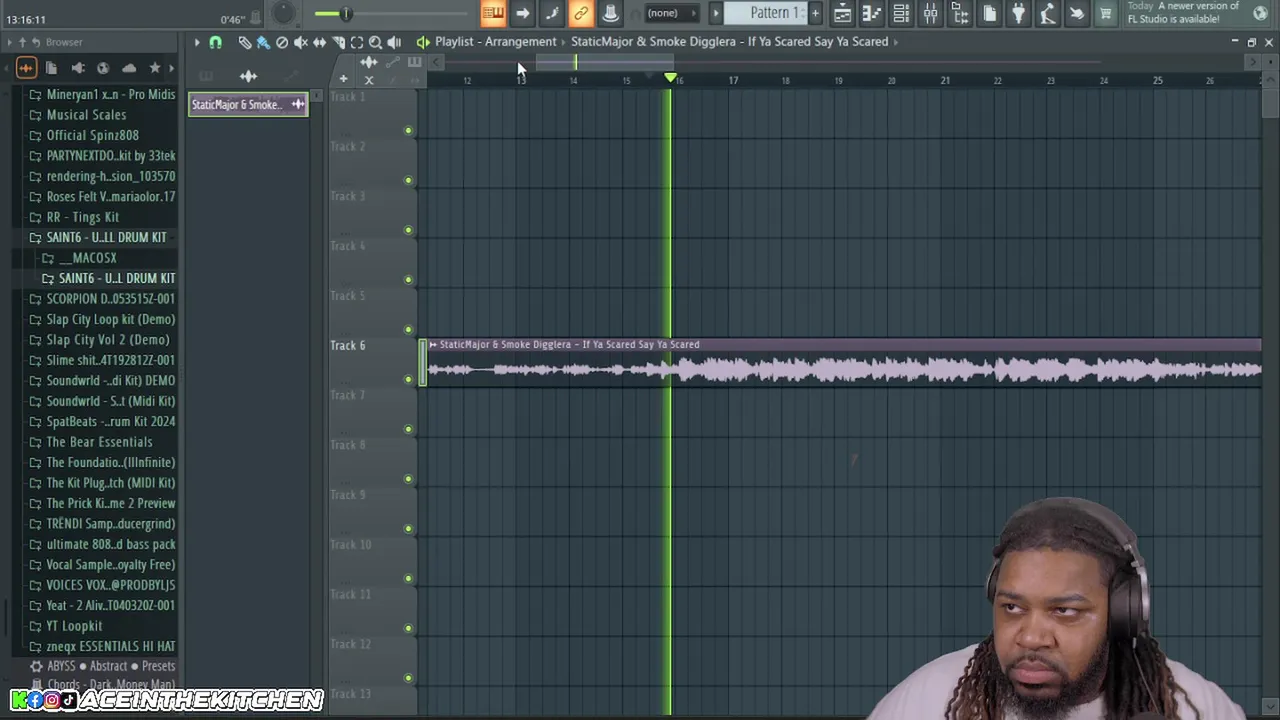Open the Piano roll view icon
1280x720 pixels.
[872, 13]
